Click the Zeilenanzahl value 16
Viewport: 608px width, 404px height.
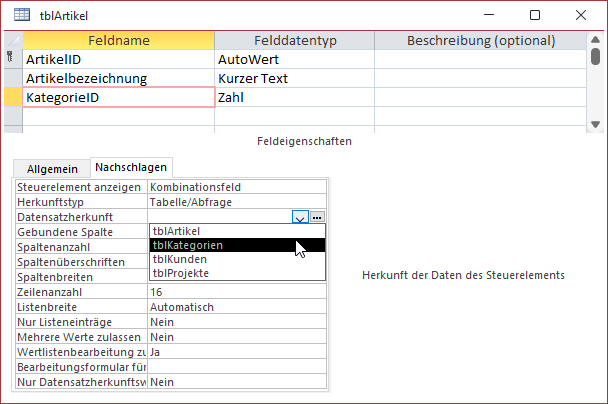click(x=237, y=292)
